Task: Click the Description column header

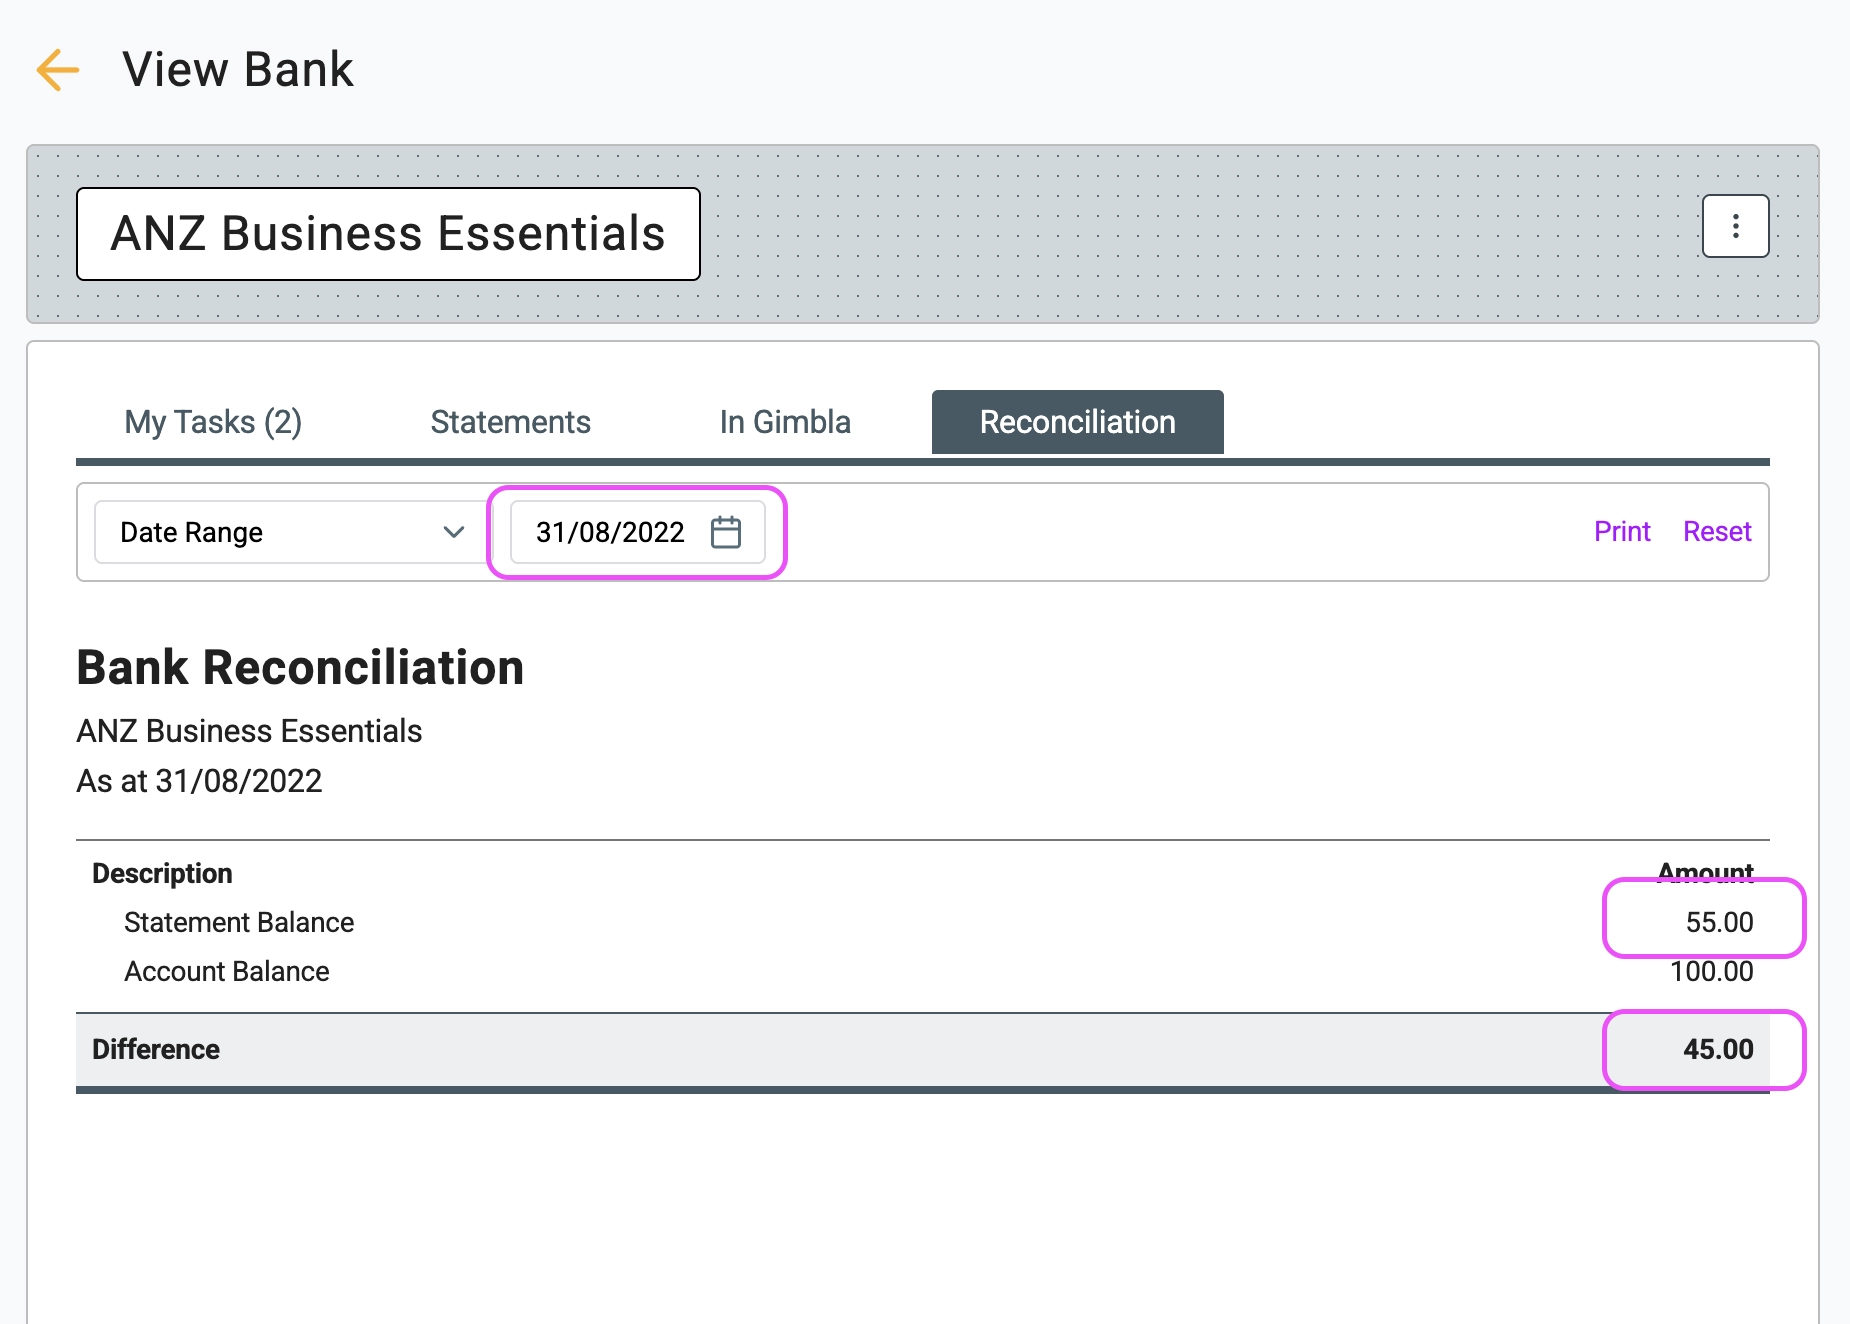Action: [x=162, y=873]
